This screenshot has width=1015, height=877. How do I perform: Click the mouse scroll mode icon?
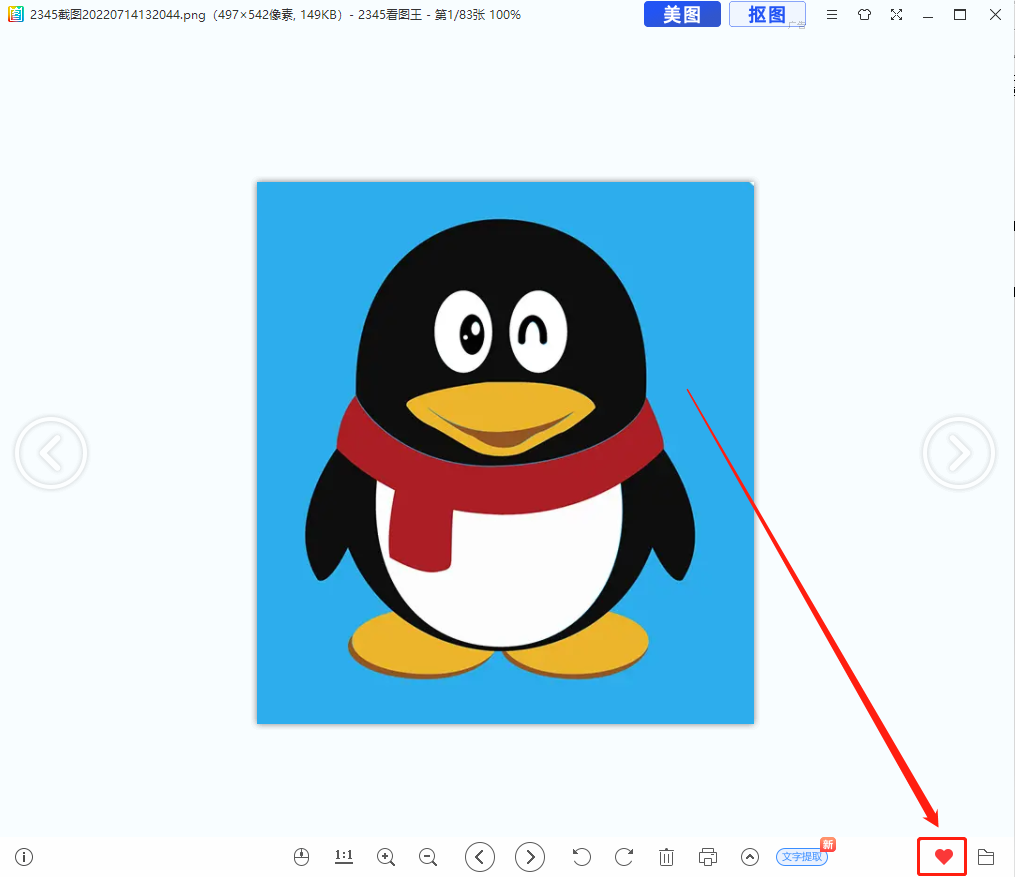coord(302,857)
